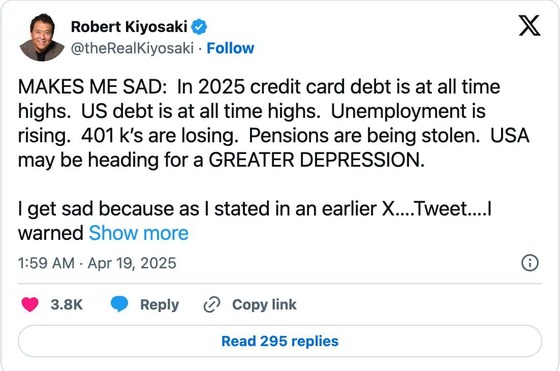Expand the tweet with Show more

(x=139, y=233)
